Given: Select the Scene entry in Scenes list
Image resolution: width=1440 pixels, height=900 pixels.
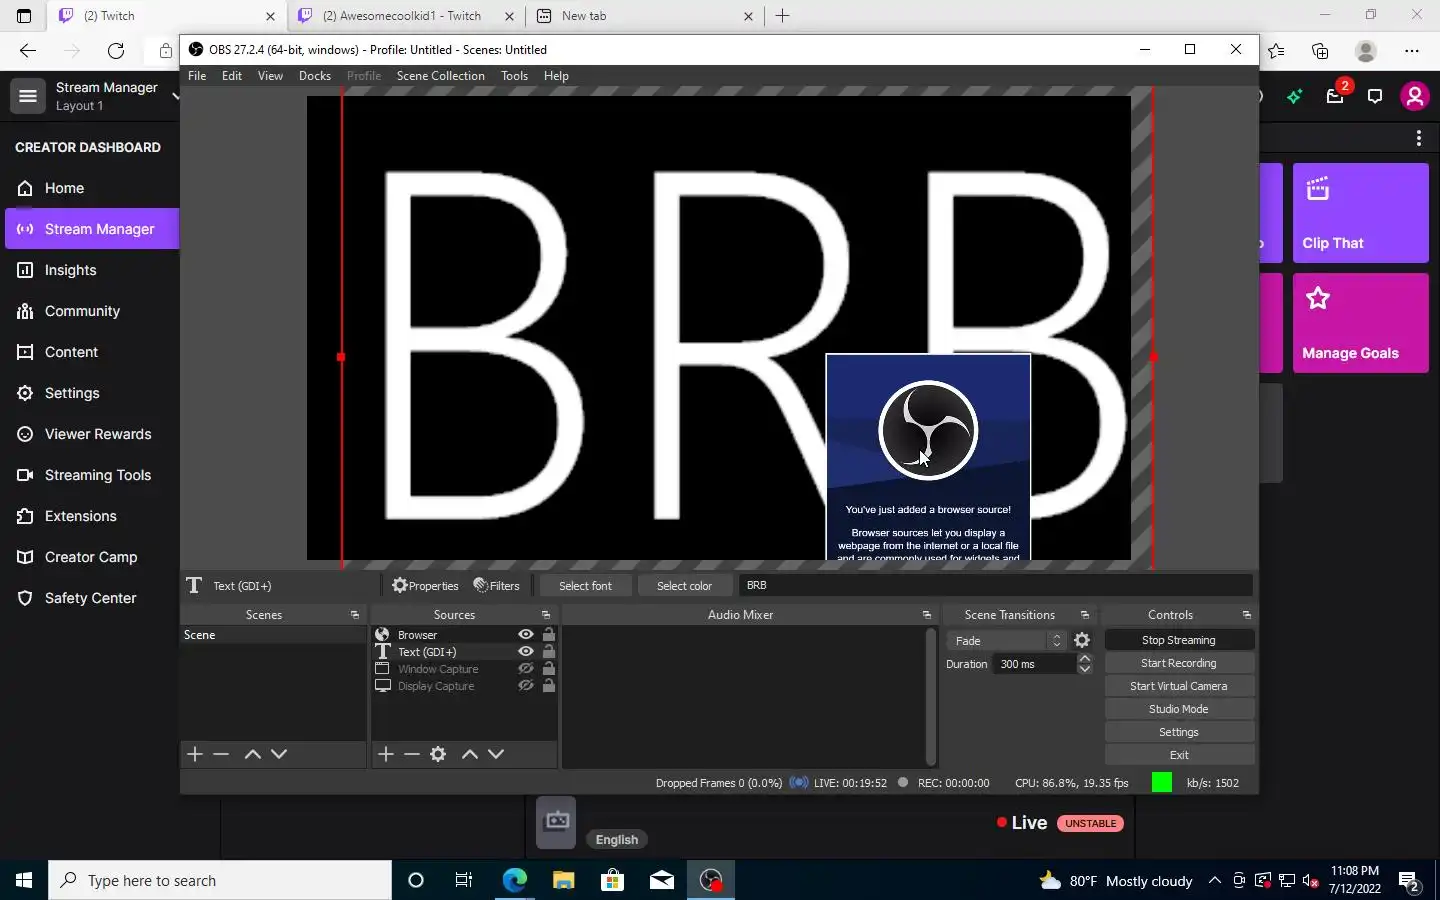Looking at the screenshot, I should 273,635.
